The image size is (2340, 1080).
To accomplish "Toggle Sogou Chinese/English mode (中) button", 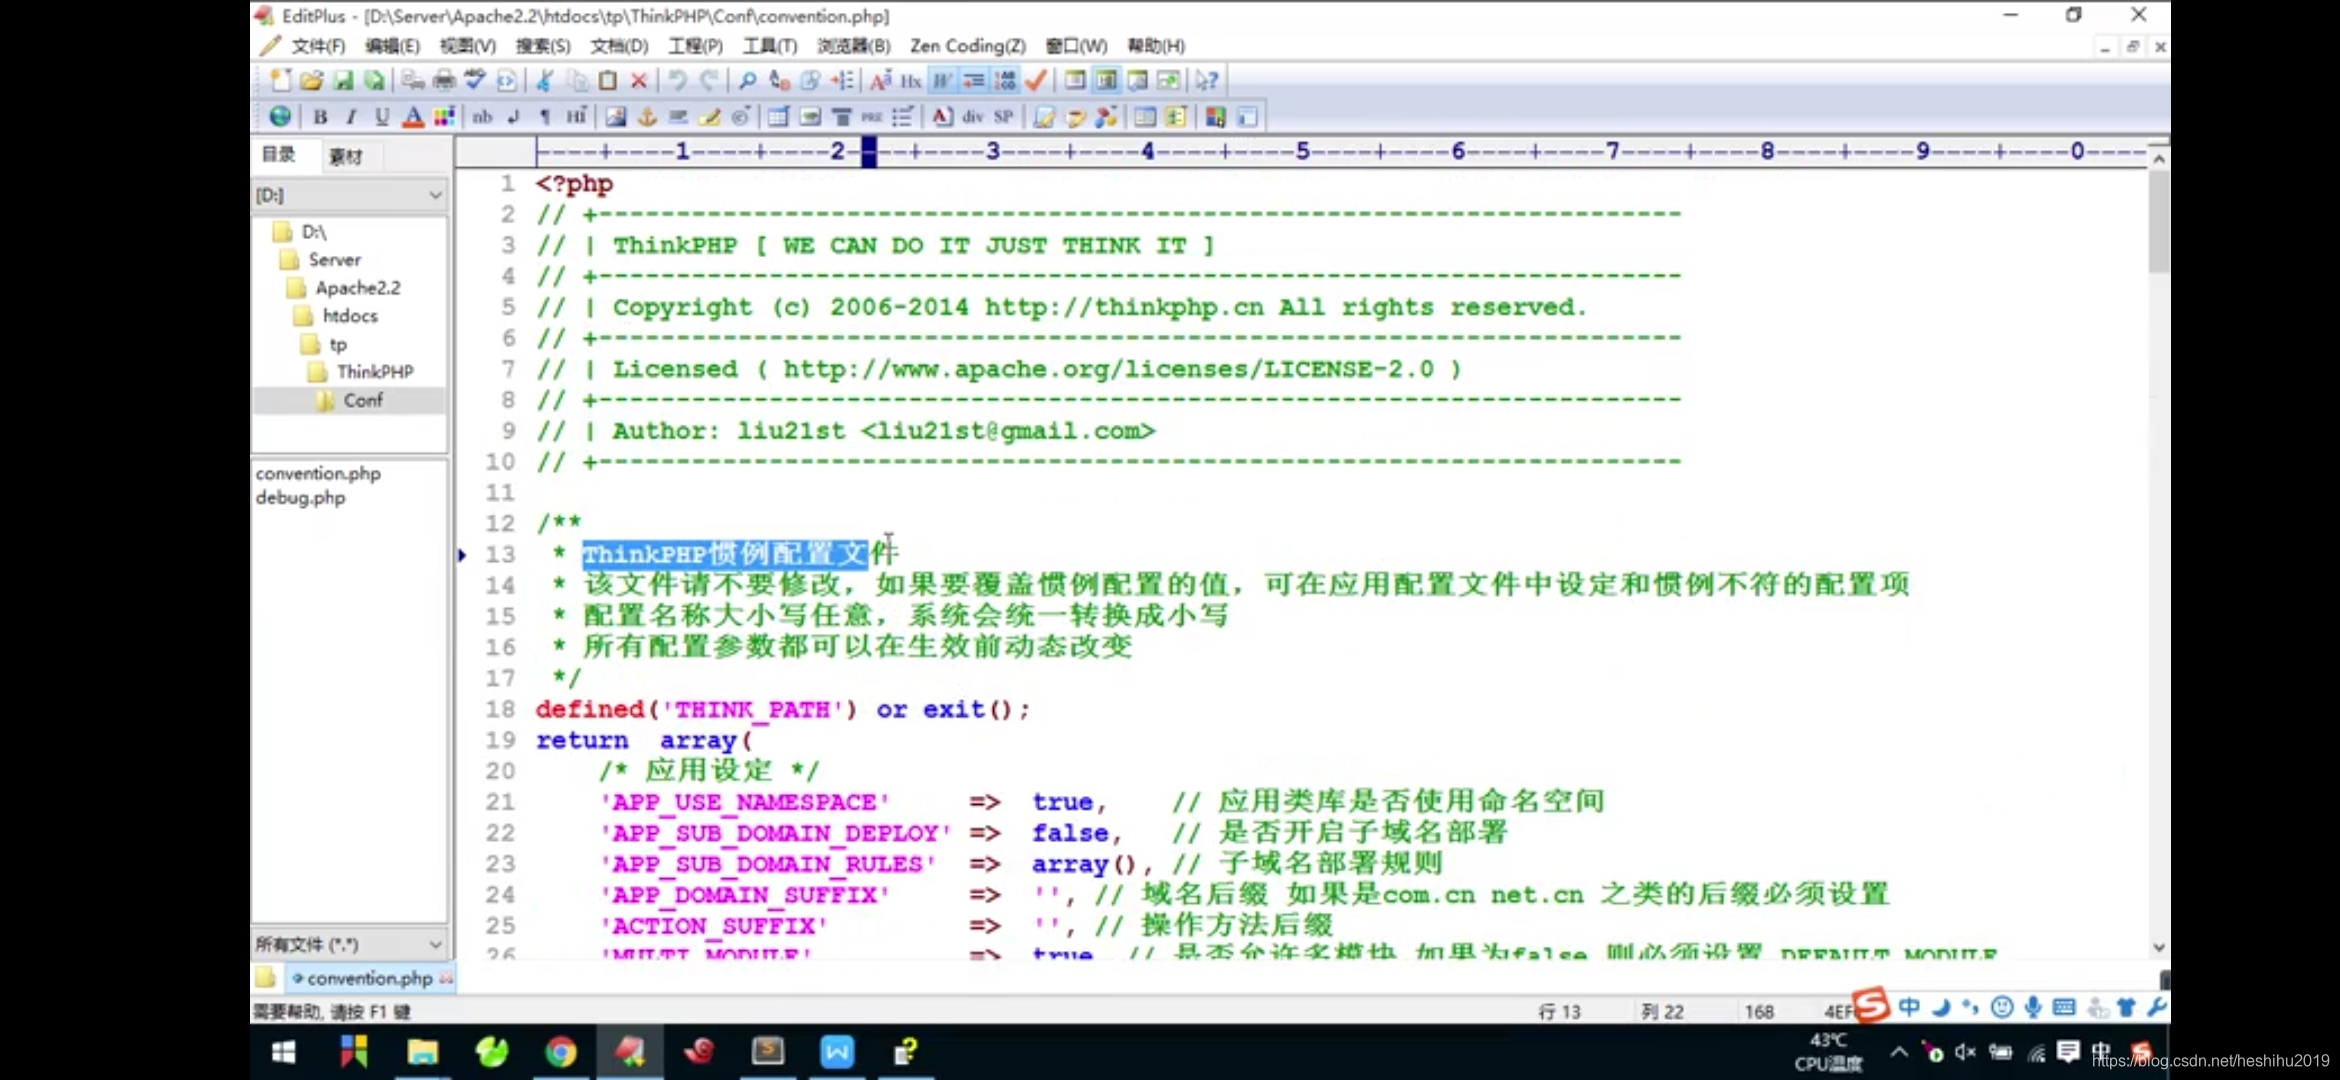I will pyautogui.click(x=1909, y=1007).
